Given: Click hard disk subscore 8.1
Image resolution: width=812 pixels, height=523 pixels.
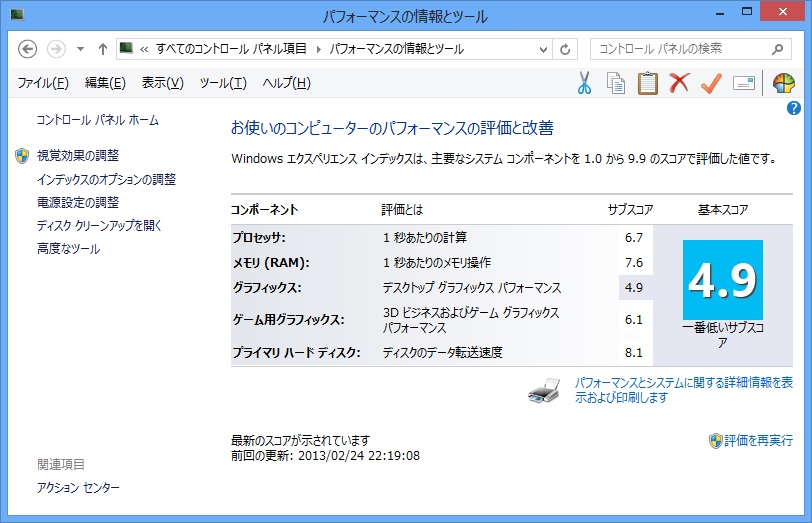Looking at the screenshot, I should click(634, 353).
